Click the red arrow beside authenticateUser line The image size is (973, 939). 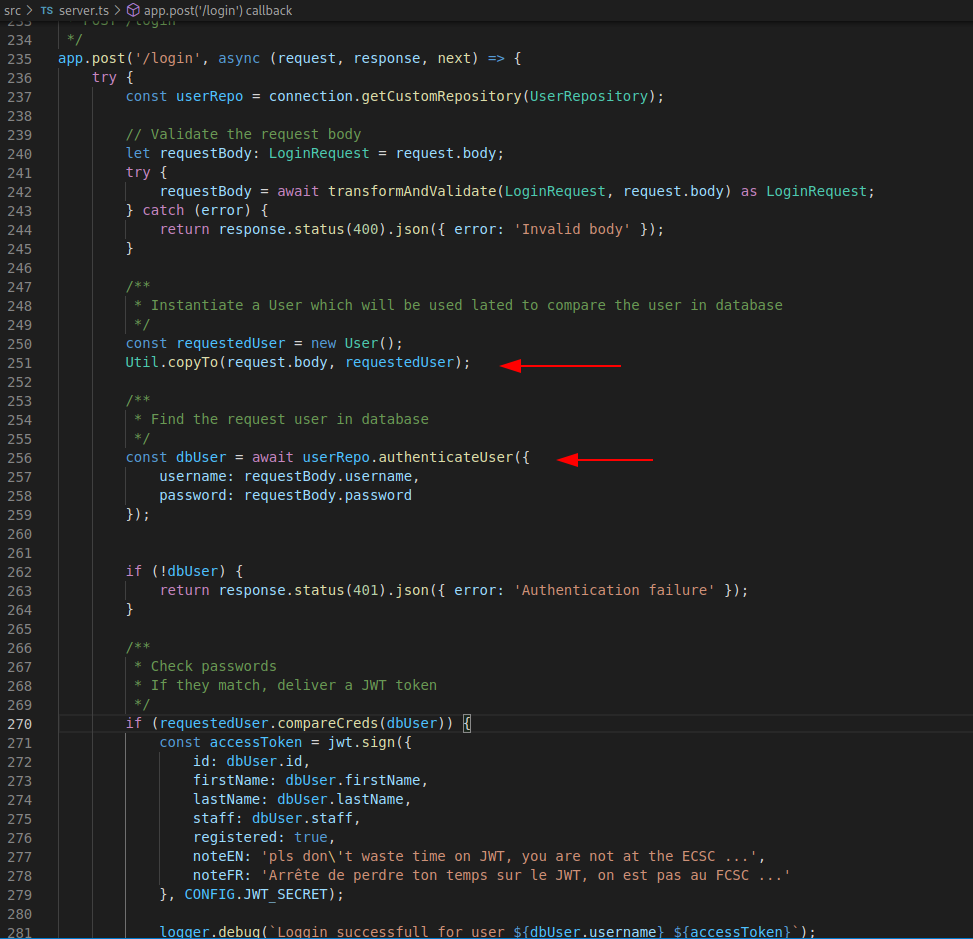click(x=604, y=460)
